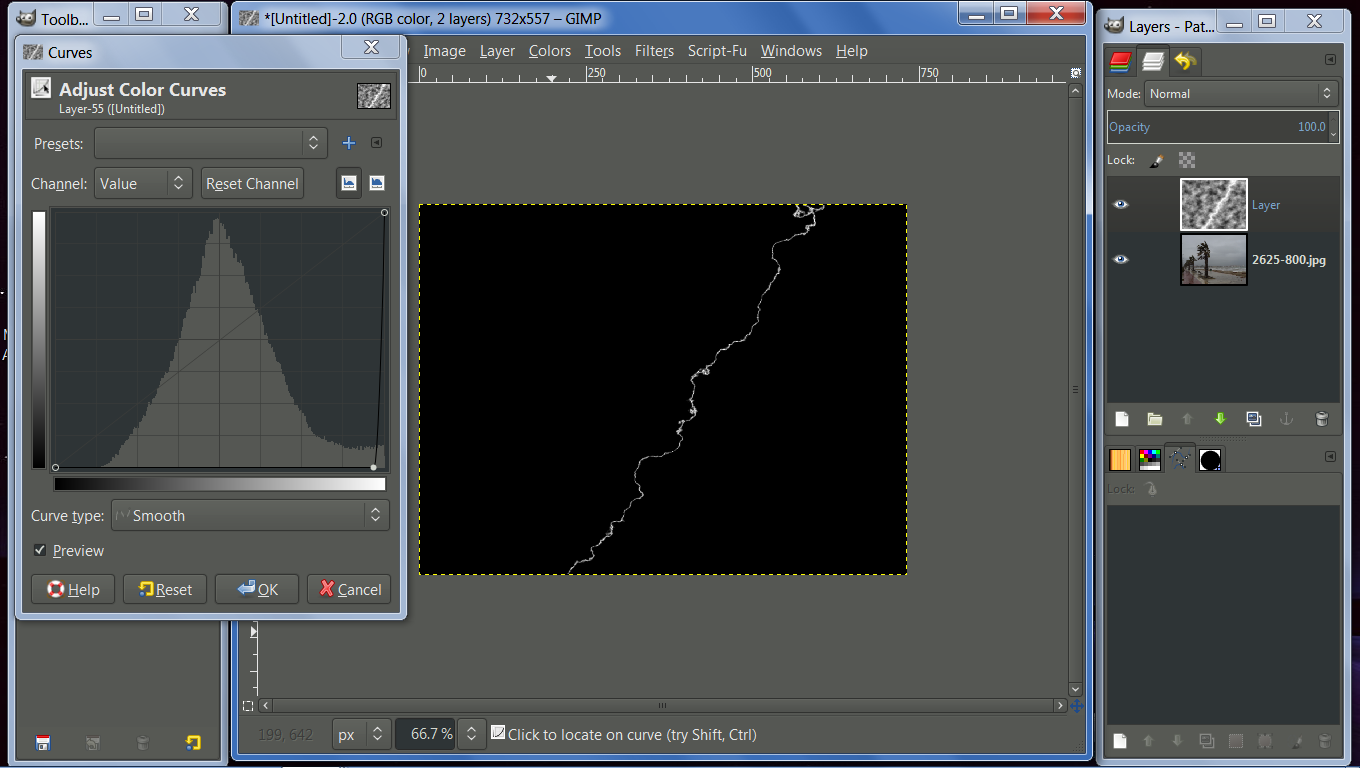
Task: Delete the selected layer with trash icon
Action: click(x=1321, y=419)
